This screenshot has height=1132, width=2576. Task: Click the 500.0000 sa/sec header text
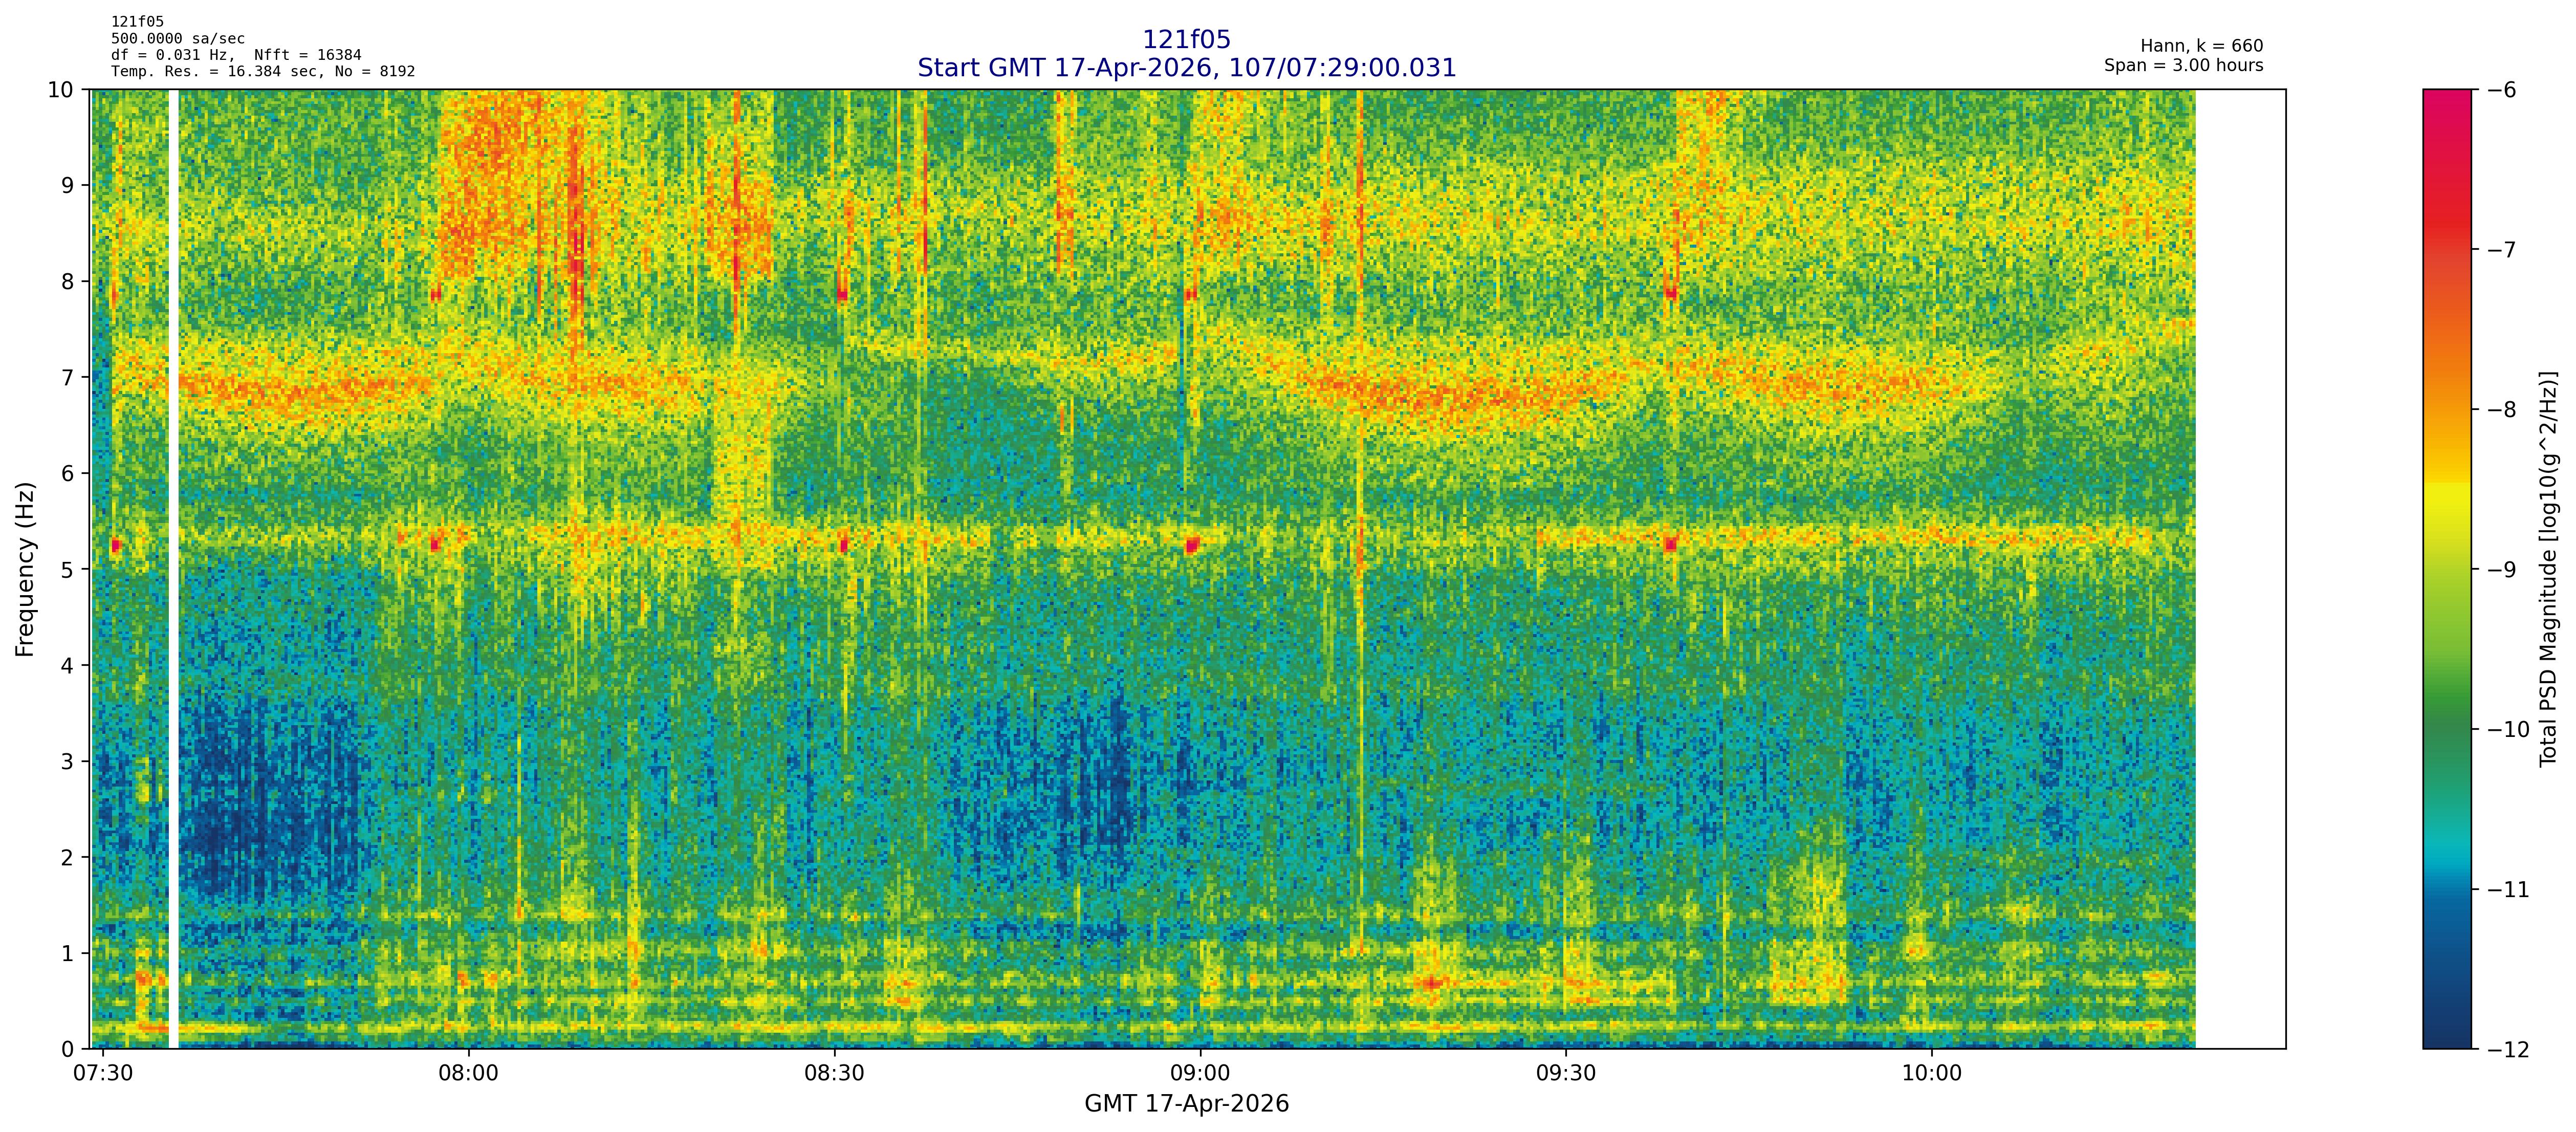pyautogui.click(x=177, y=38)
